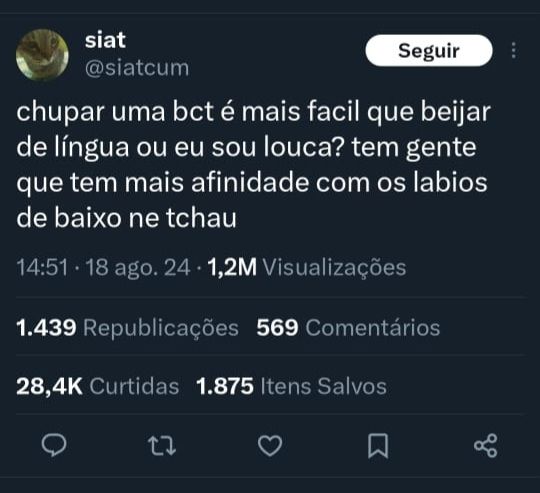
Task: Open the three-dot more options menu
Action: [513, 51]
